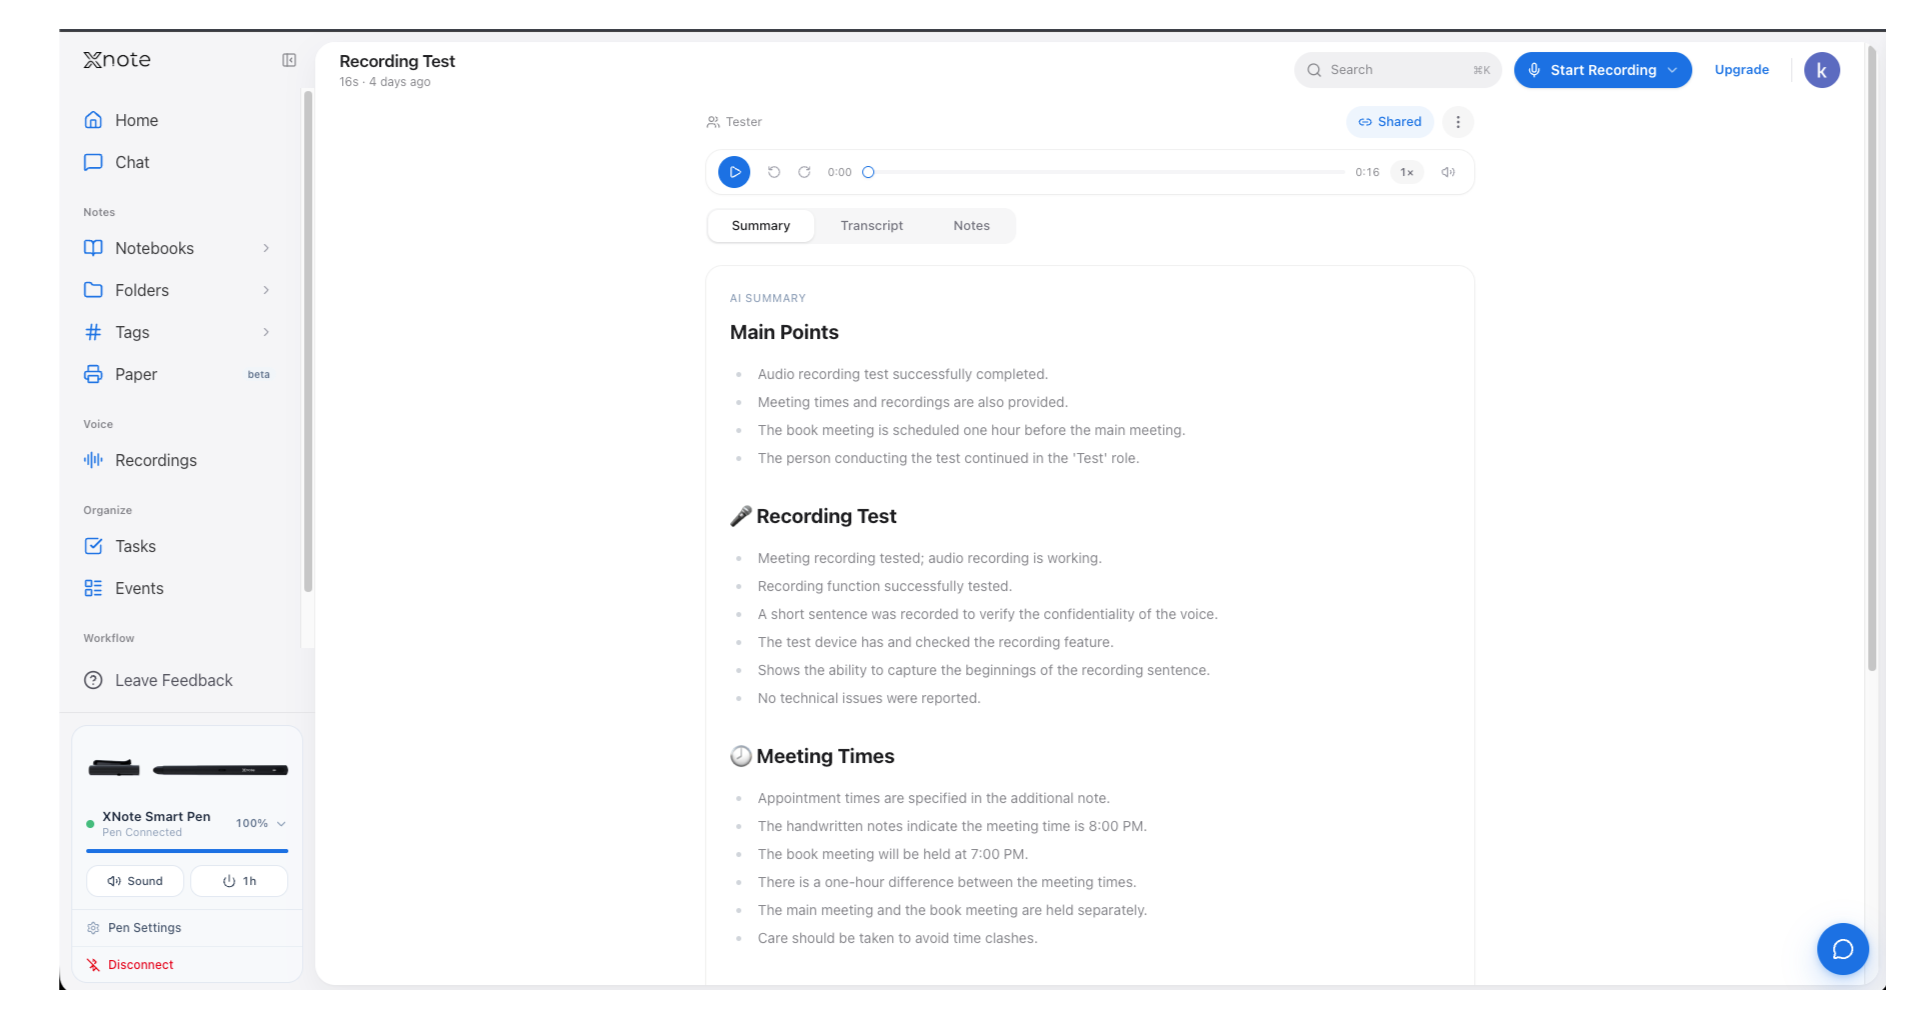Click the audio progress slider handle
The image size is (1914, 1021).
click(x=868, y=172)
